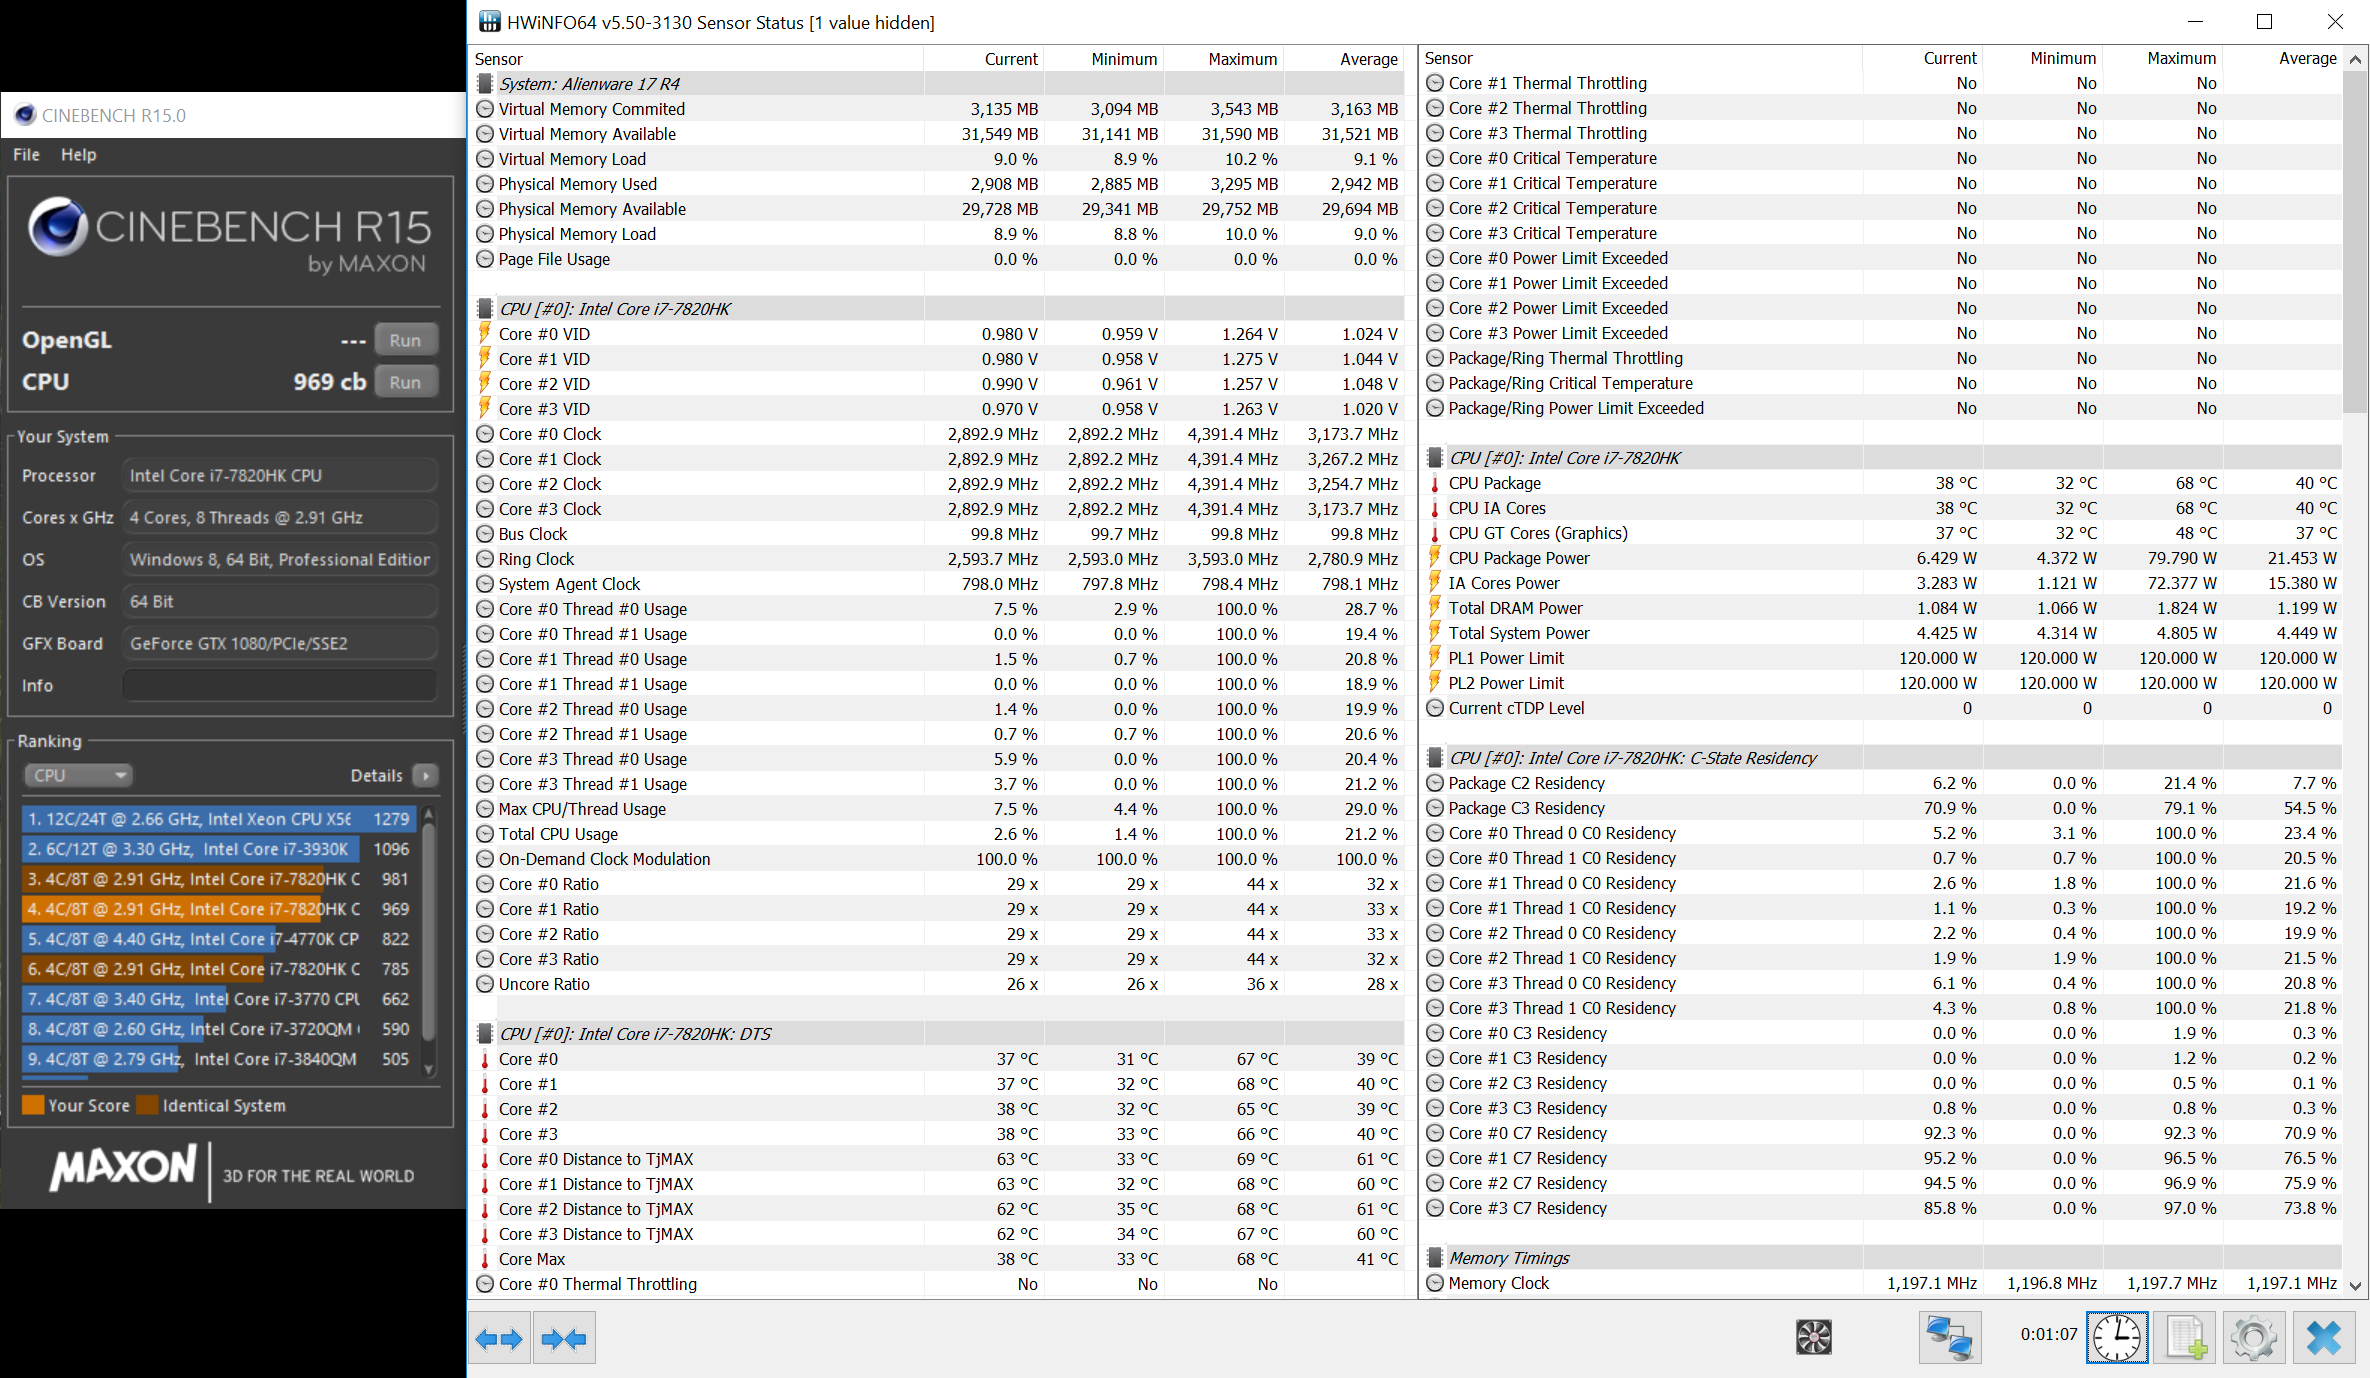Select the Total DRAM Power row
Image resolution: width=2370 pixels, height=1378 pixels.
tap(1881, 608)
